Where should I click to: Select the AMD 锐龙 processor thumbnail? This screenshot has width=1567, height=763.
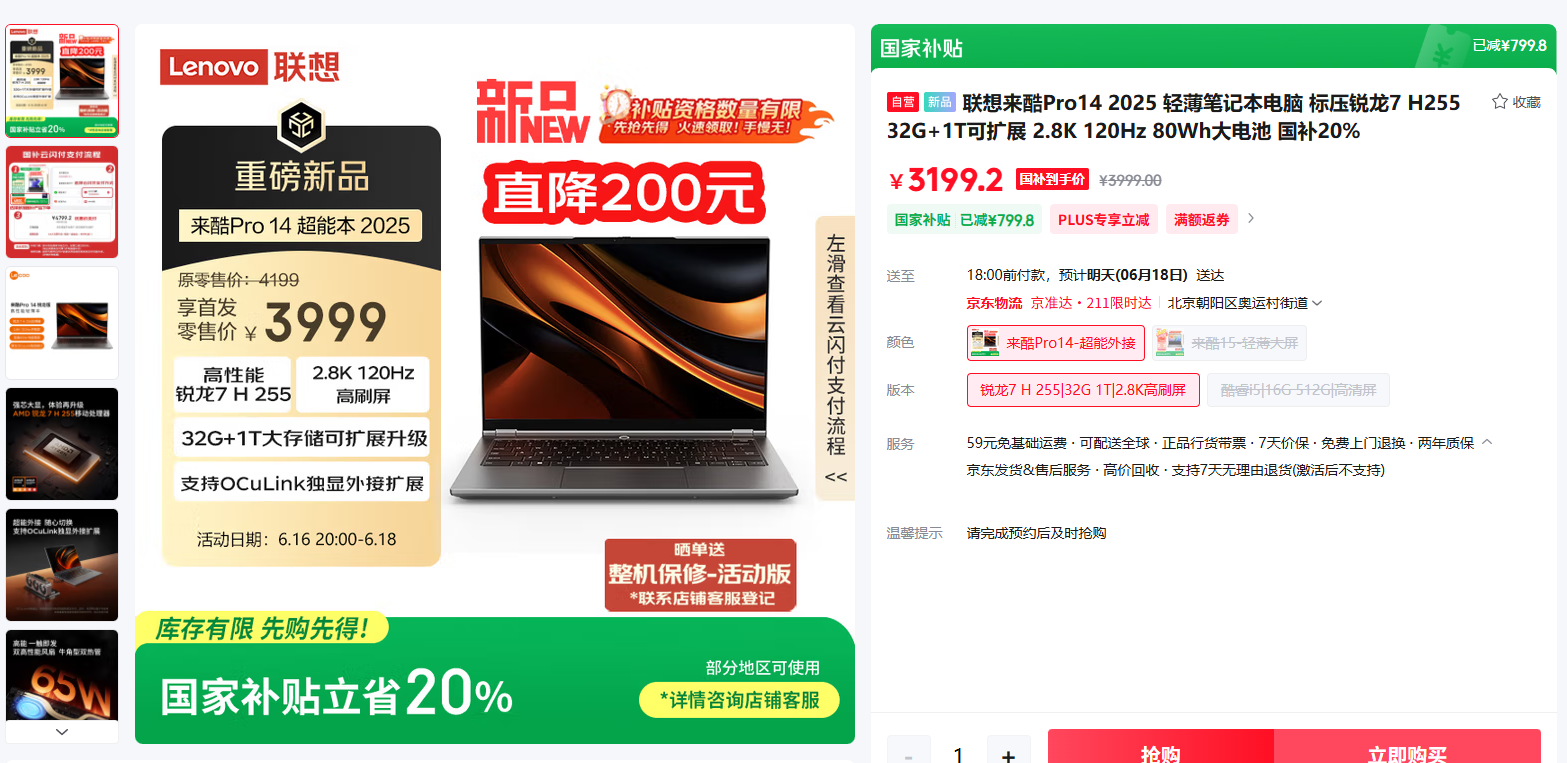point(62,444)
